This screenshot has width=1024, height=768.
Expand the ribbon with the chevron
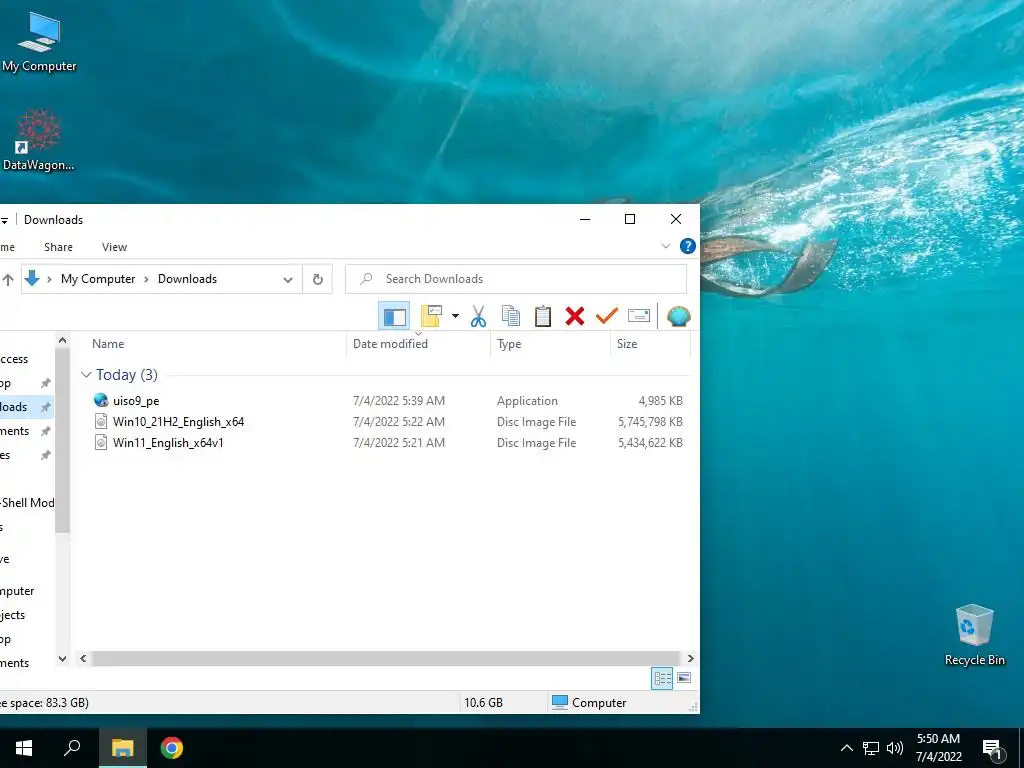[x=665, y=246]
